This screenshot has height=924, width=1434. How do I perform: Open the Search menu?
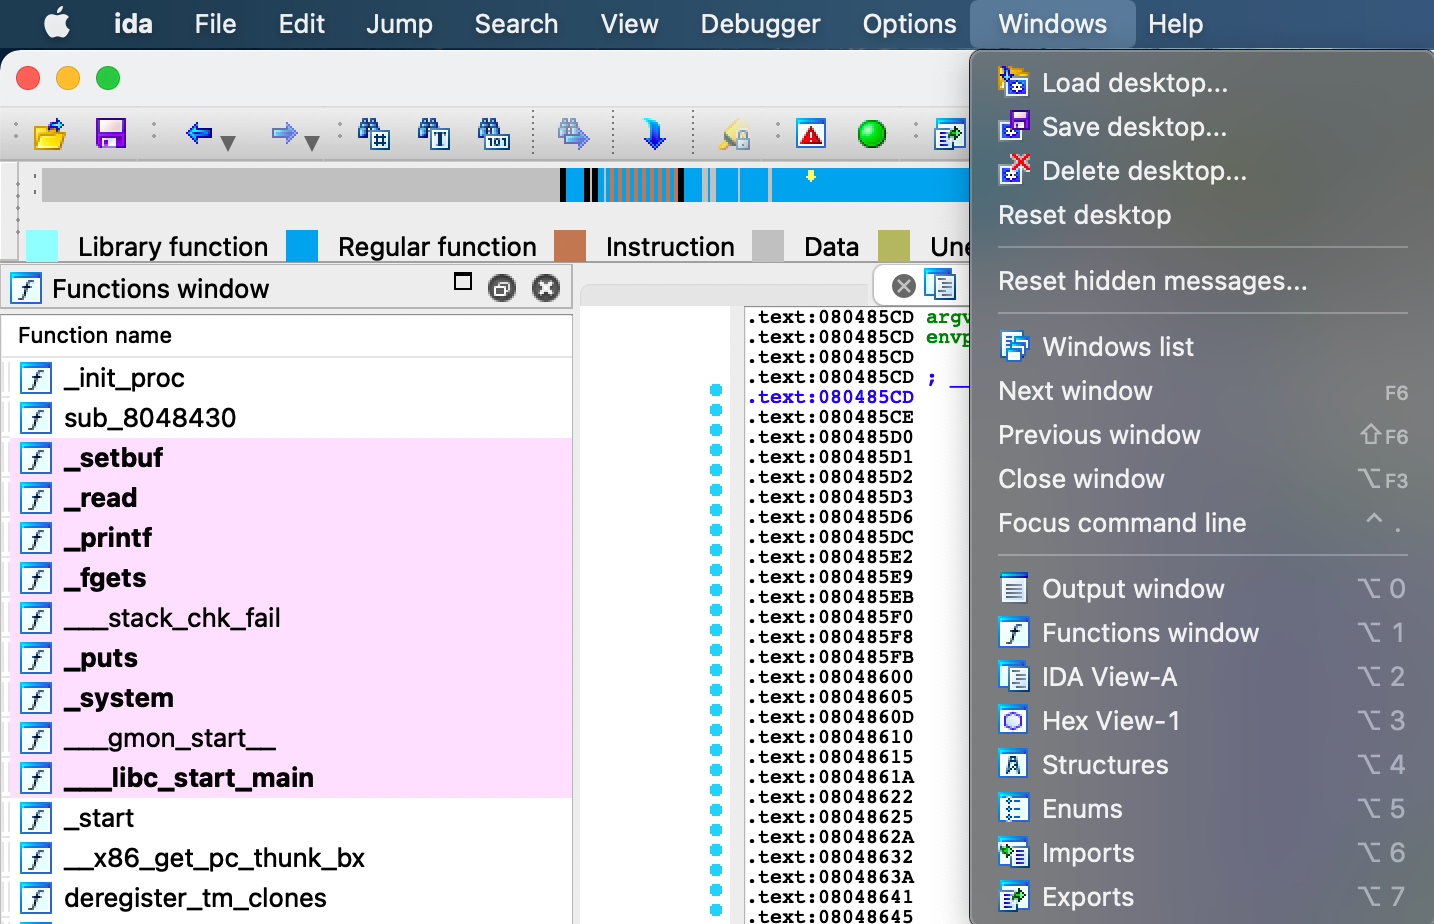click(516, 24)
